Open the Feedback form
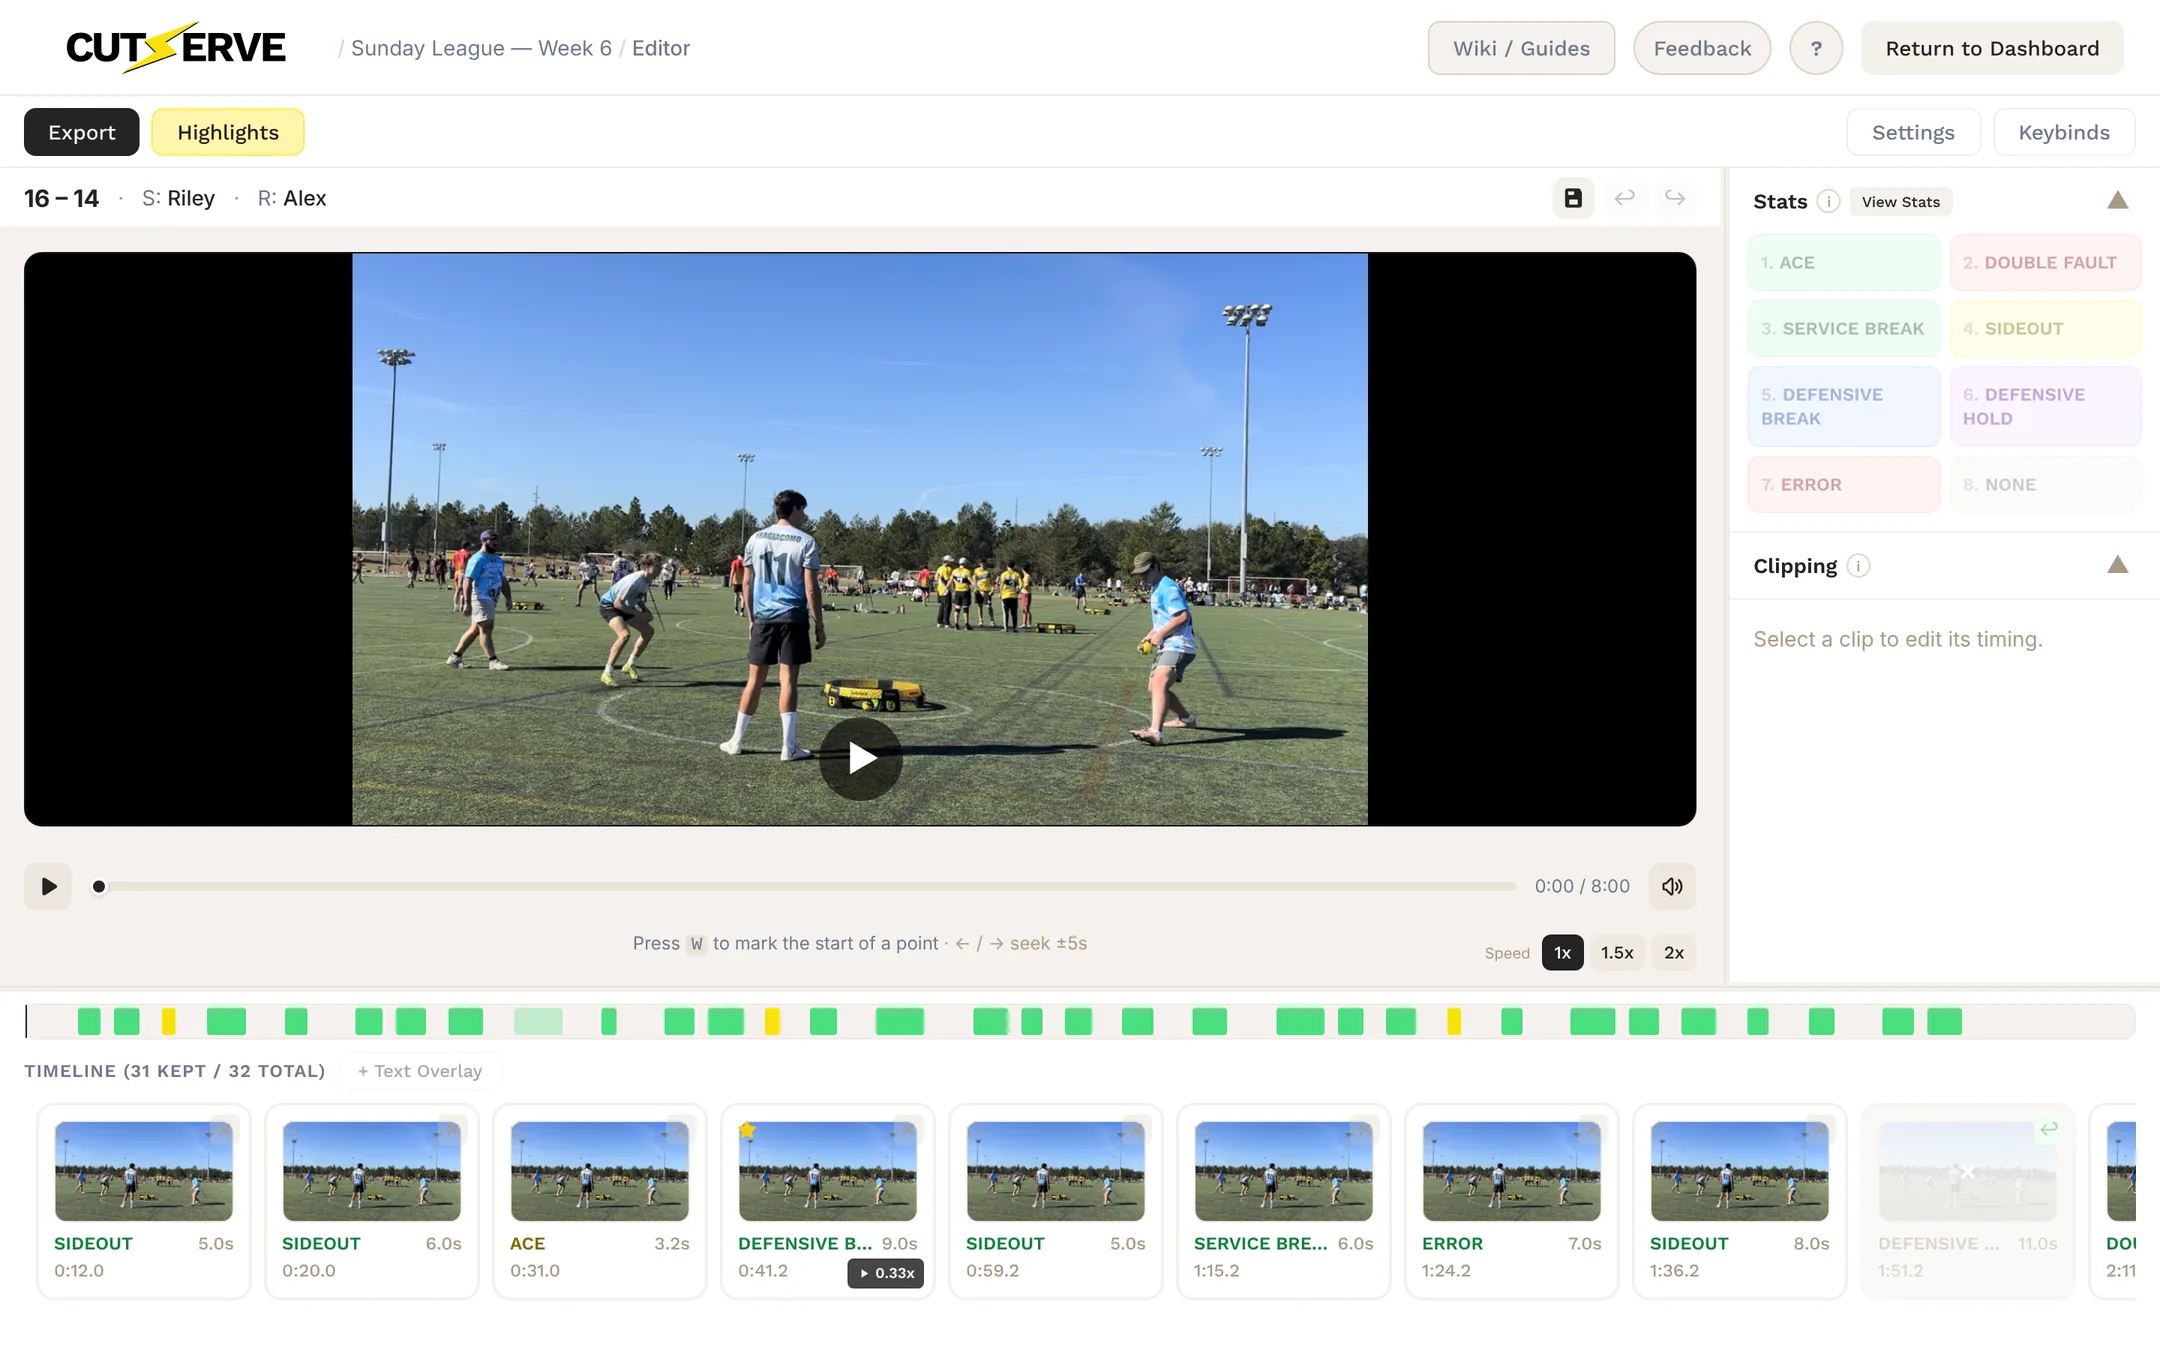 tap(1702, 48)
